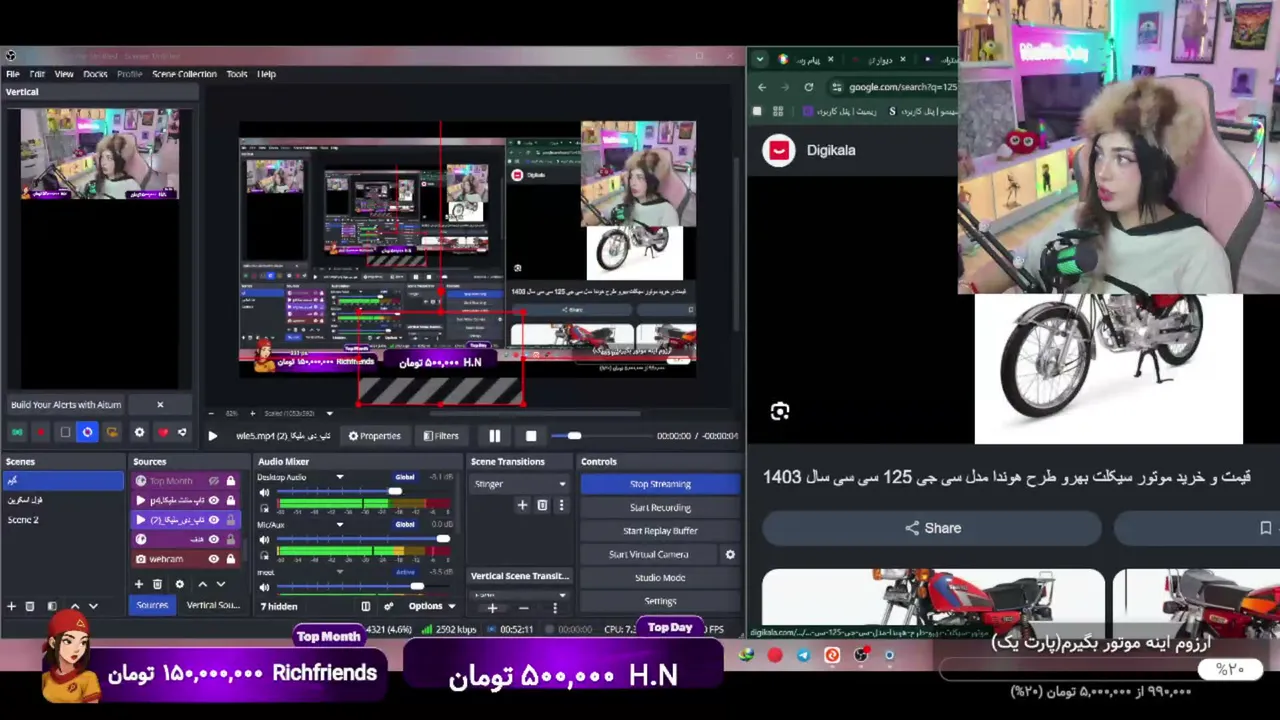1280x720 pixels.
Task: Open source Properties button
Action: (374, 436)
